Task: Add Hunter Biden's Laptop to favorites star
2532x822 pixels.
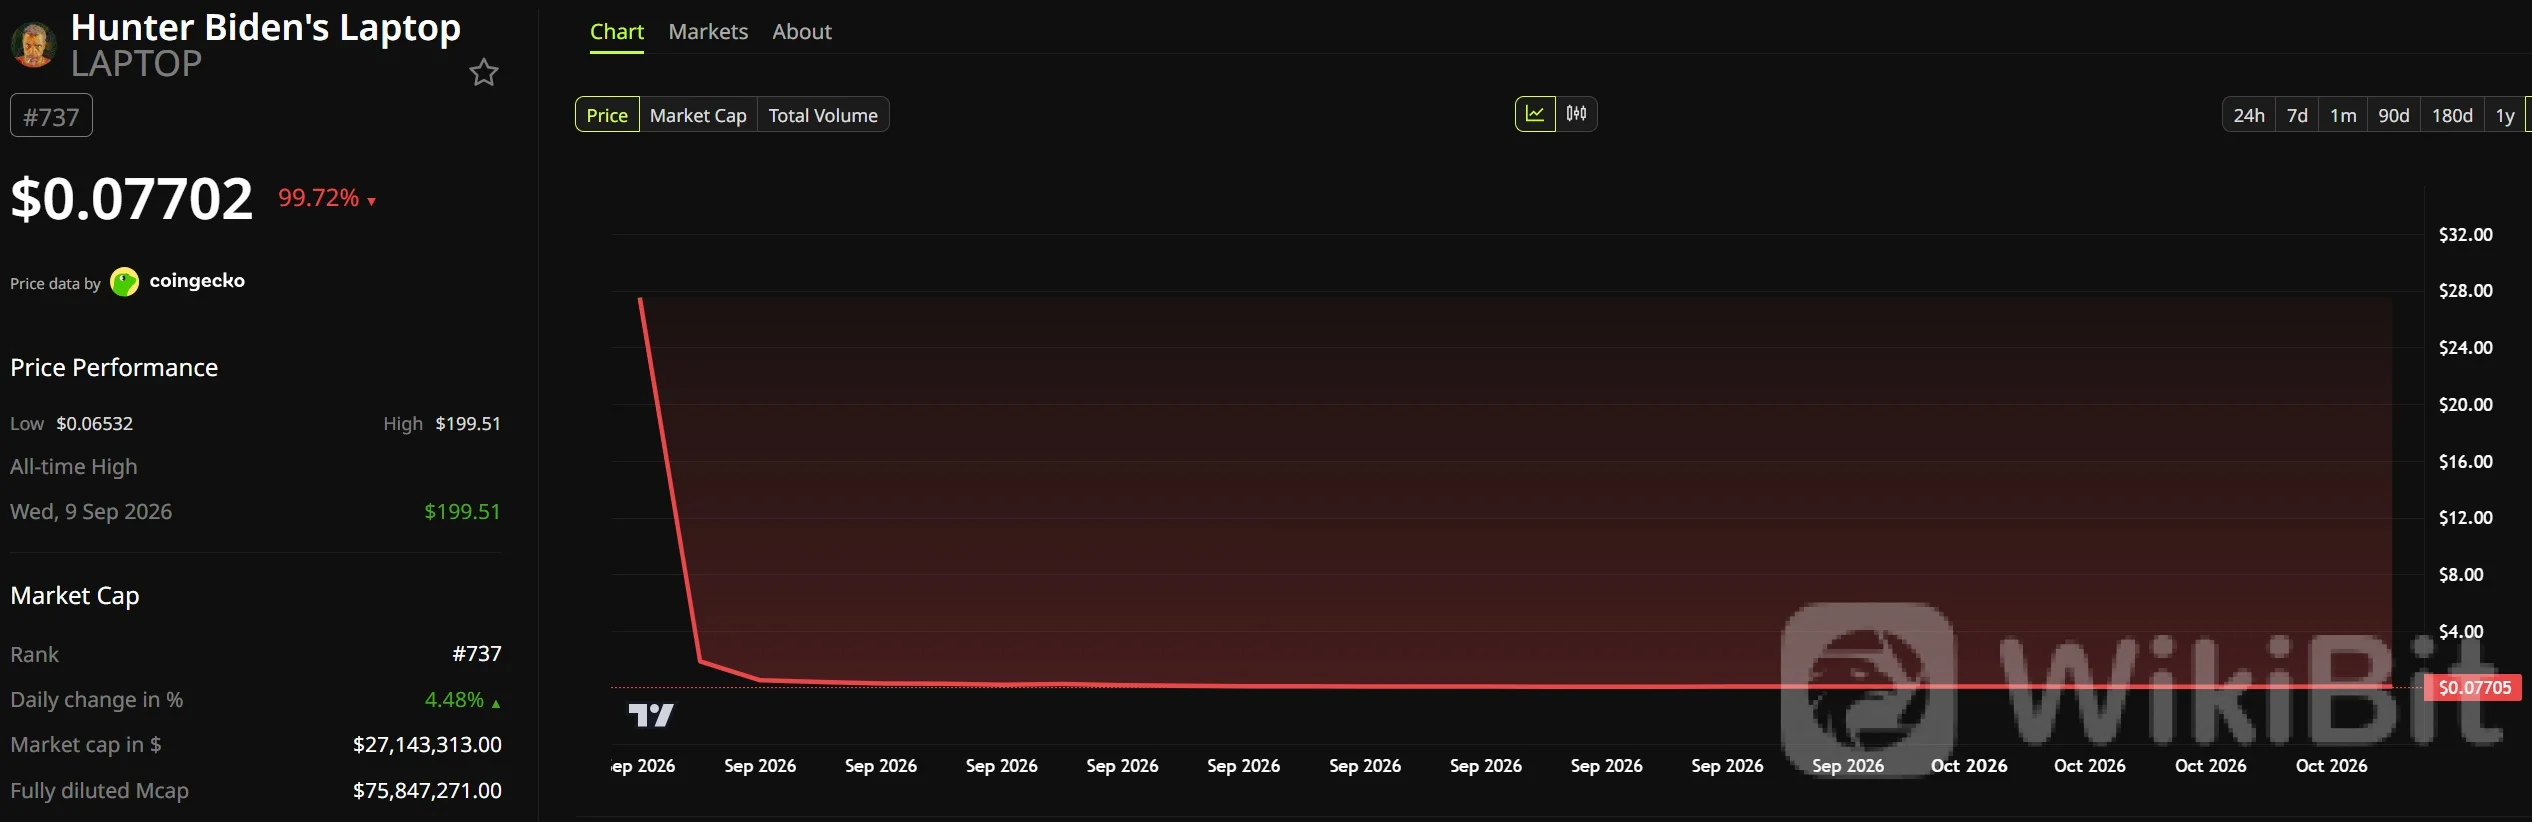Action: pyautogui.click(x=484, y=72)
